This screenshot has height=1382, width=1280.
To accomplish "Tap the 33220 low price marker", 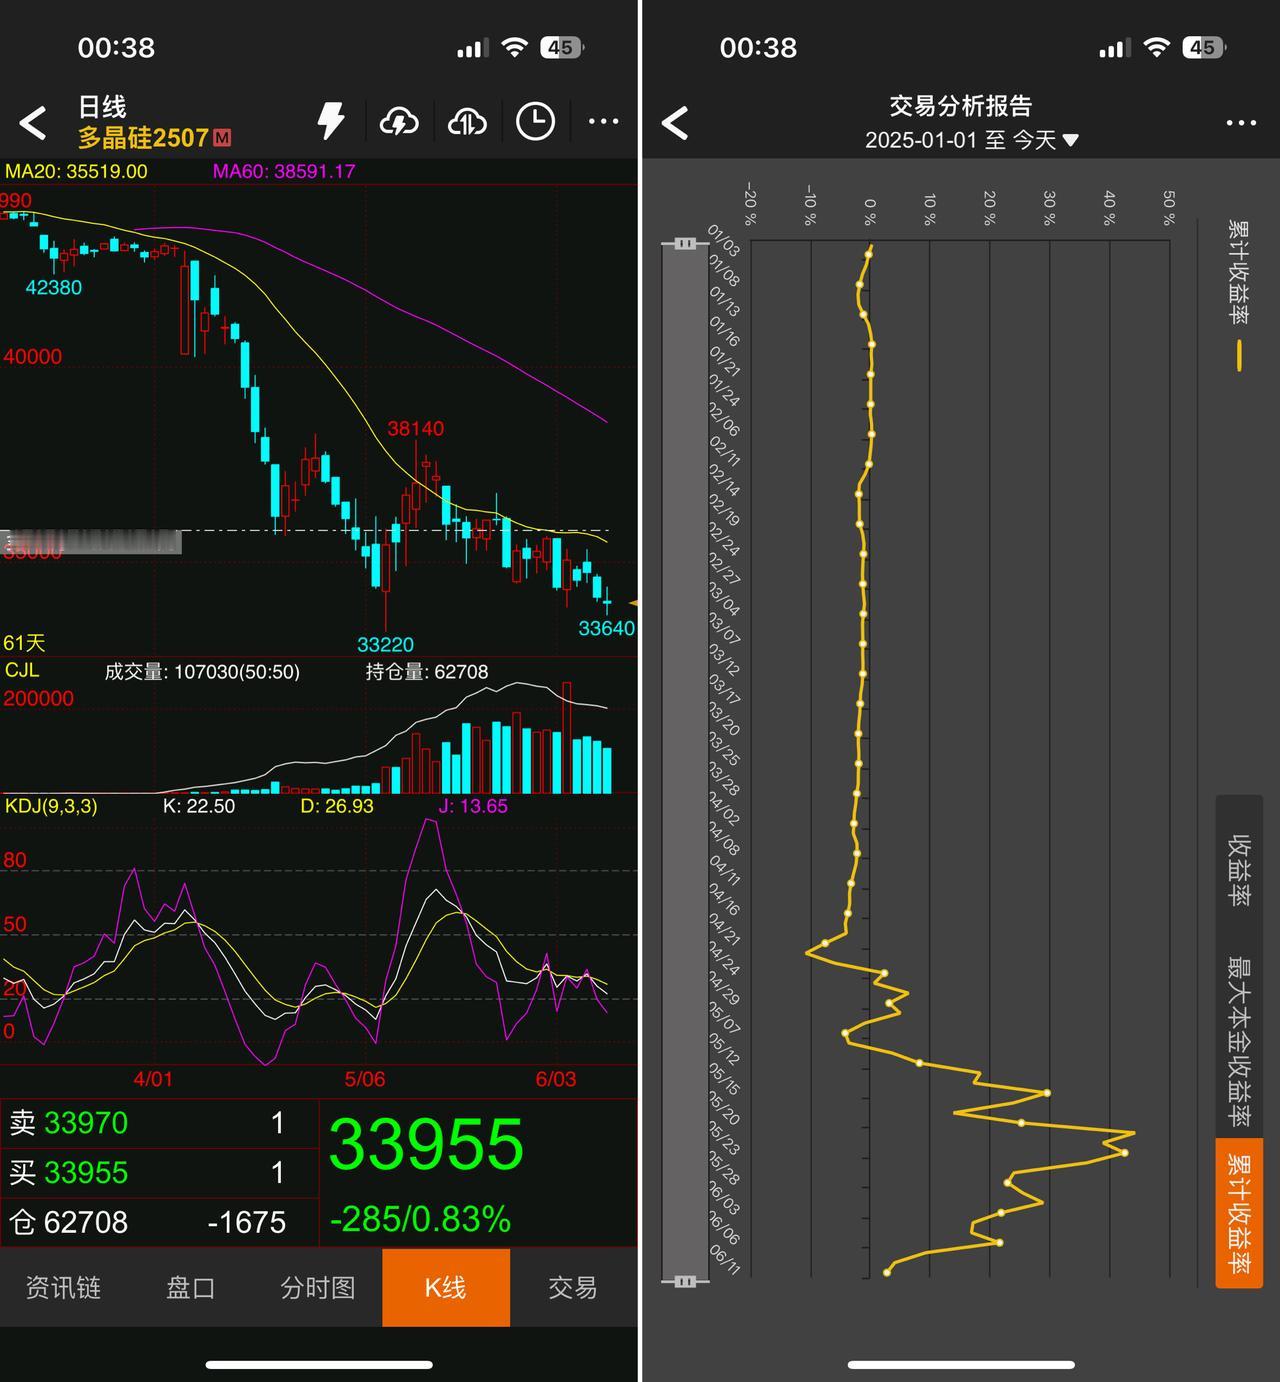I will point(385,644).
